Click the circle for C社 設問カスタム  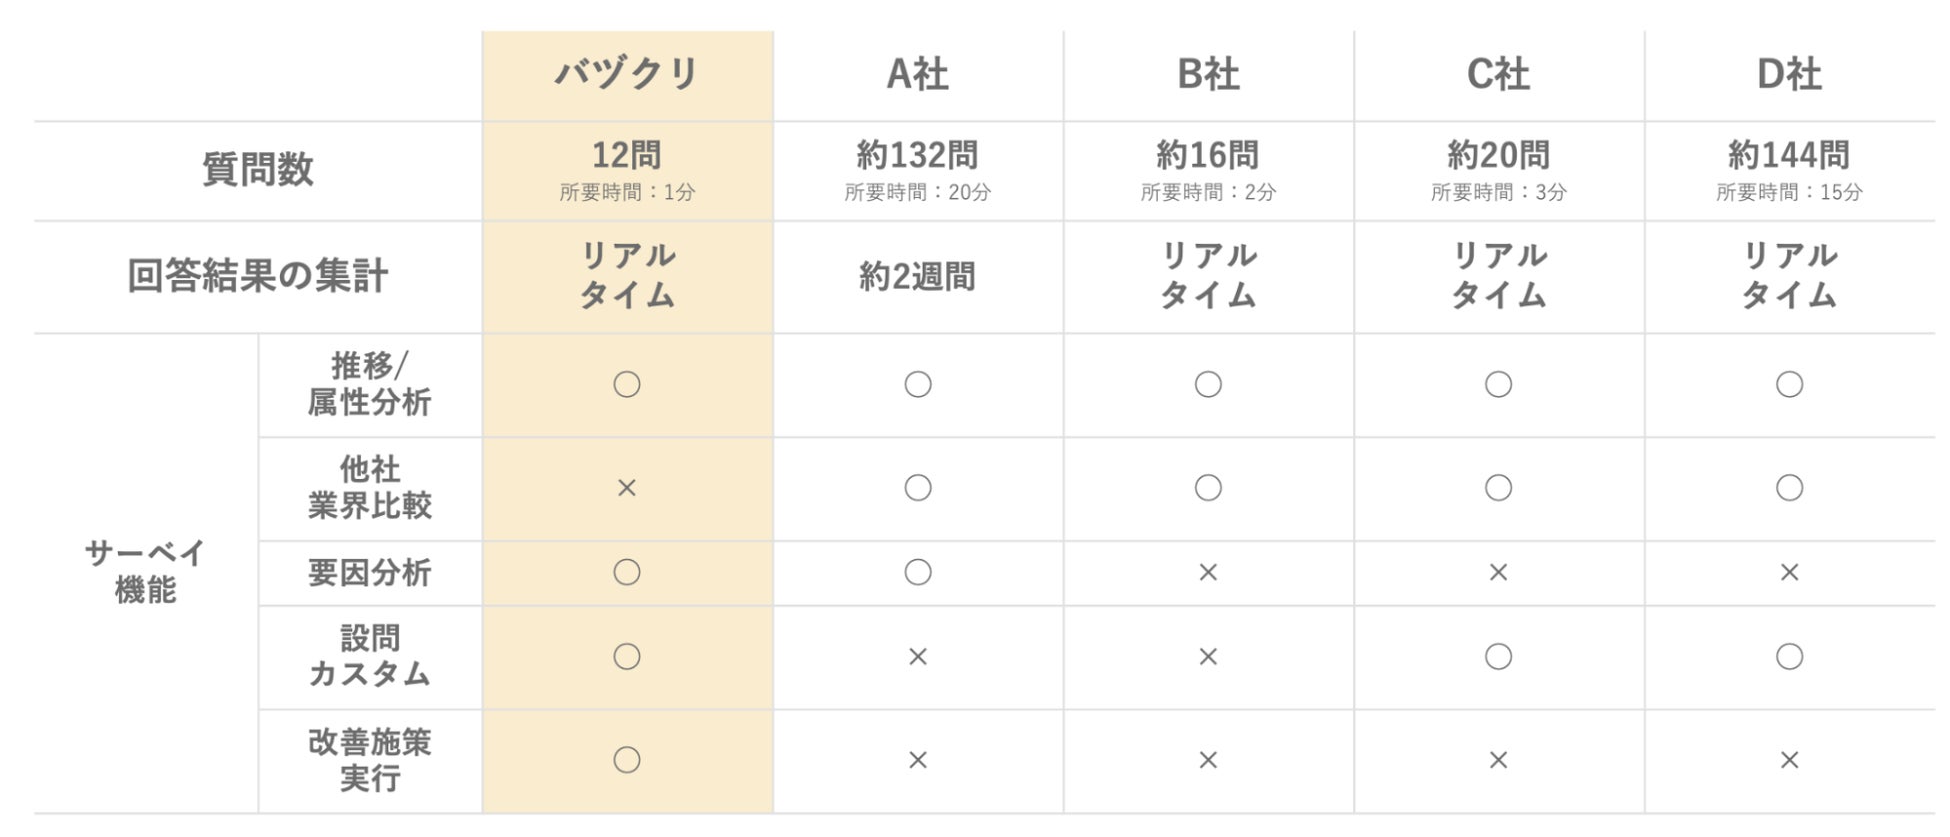[1498, 656]
